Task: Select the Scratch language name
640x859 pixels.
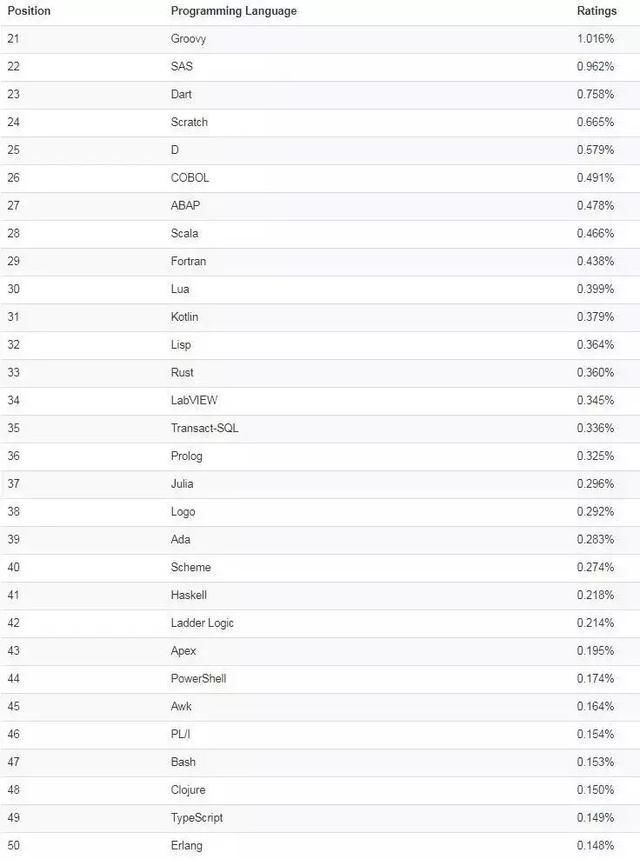Action: coord(189,122)
